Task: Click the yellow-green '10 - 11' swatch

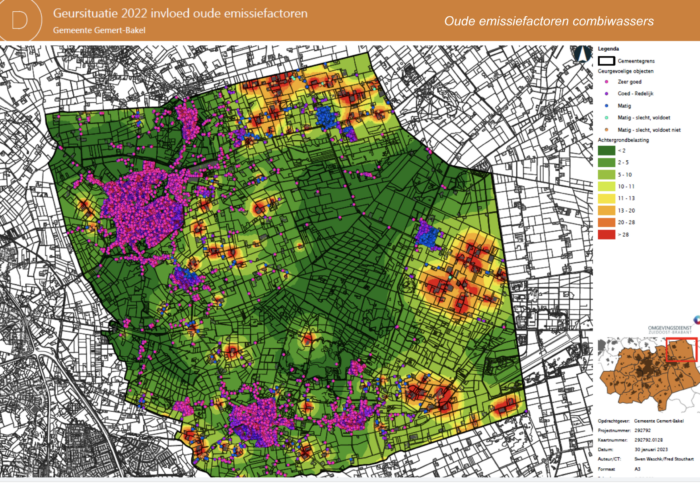Action: point(606,186)
